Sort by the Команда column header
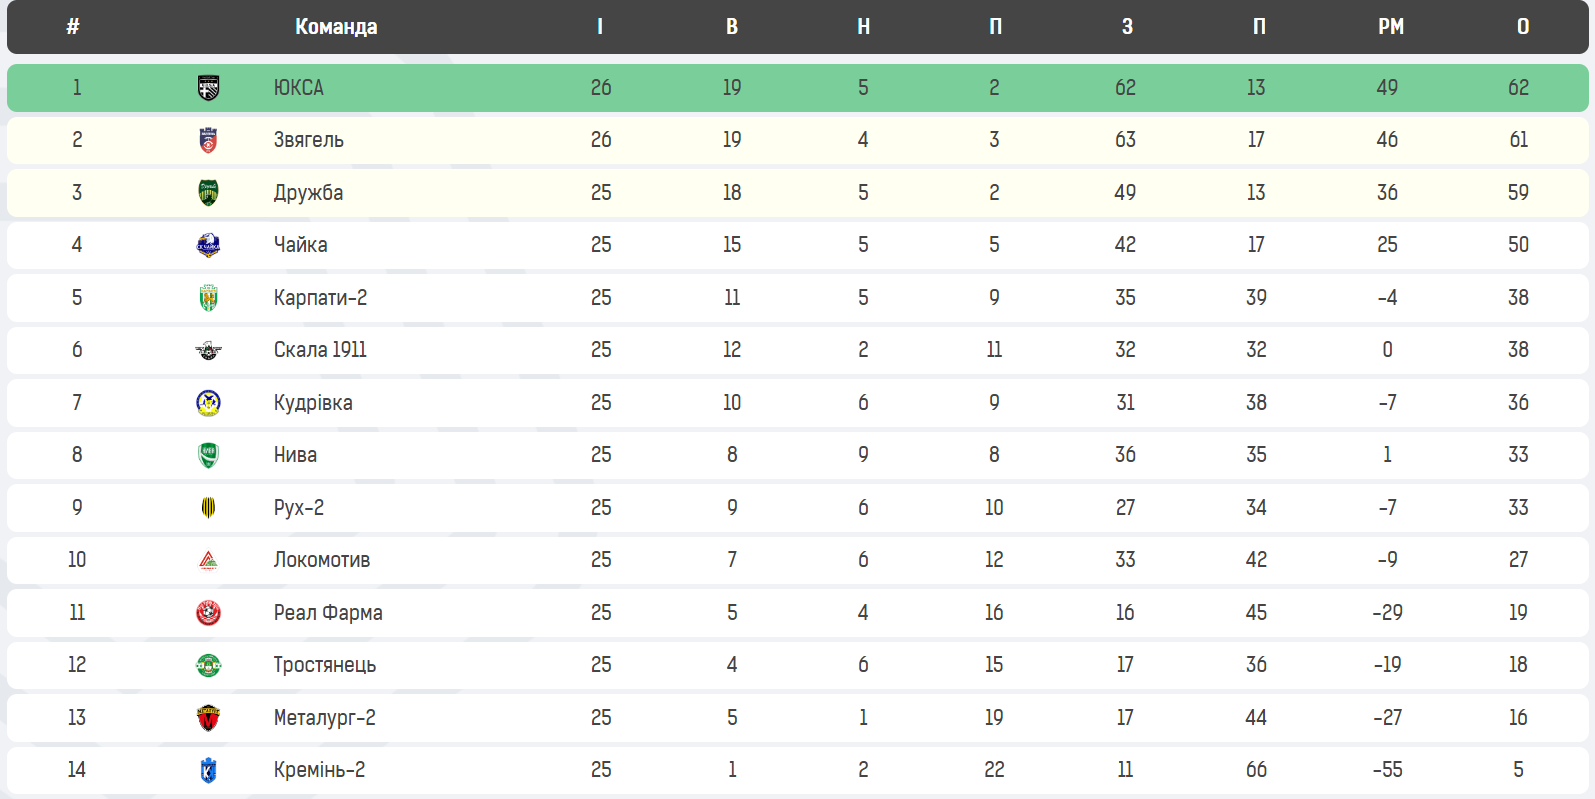 click(x=336, y=27)
